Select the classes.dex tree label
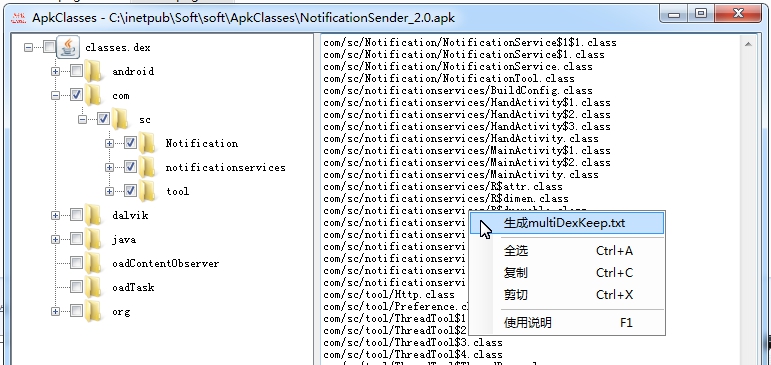Viewport: 771px width, 365px height. (118, 48)
